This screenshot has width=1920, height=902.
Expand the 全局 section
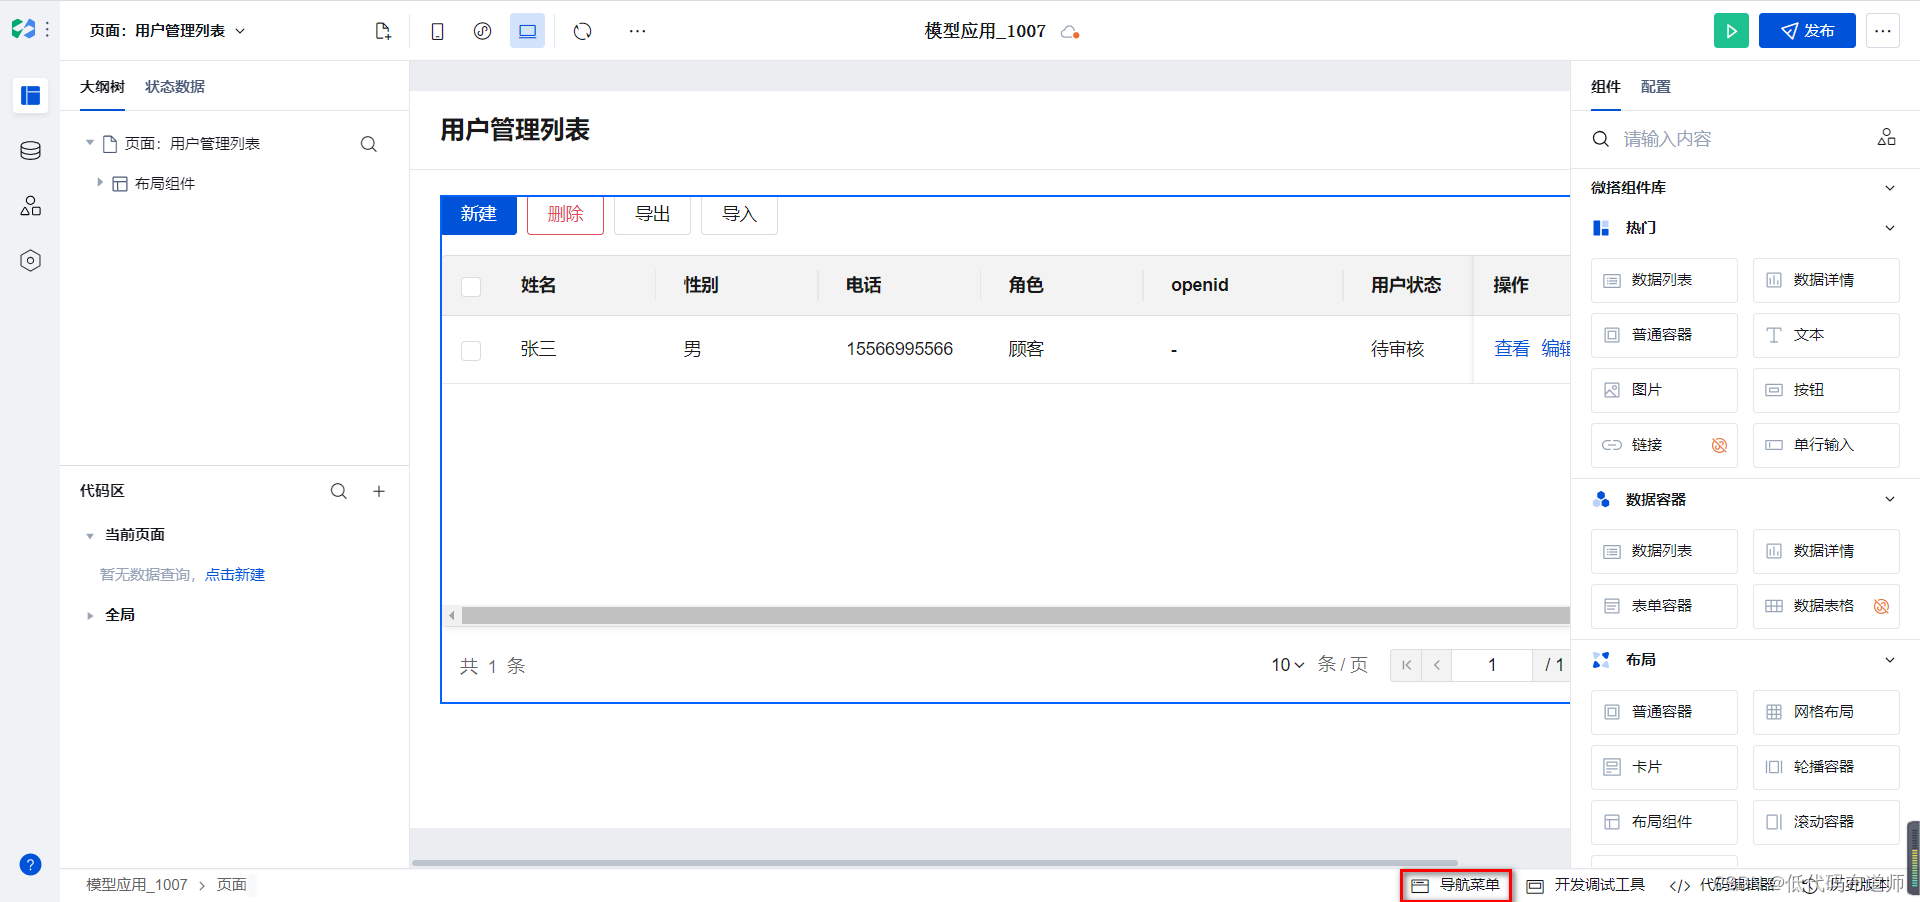click(90, 616)
